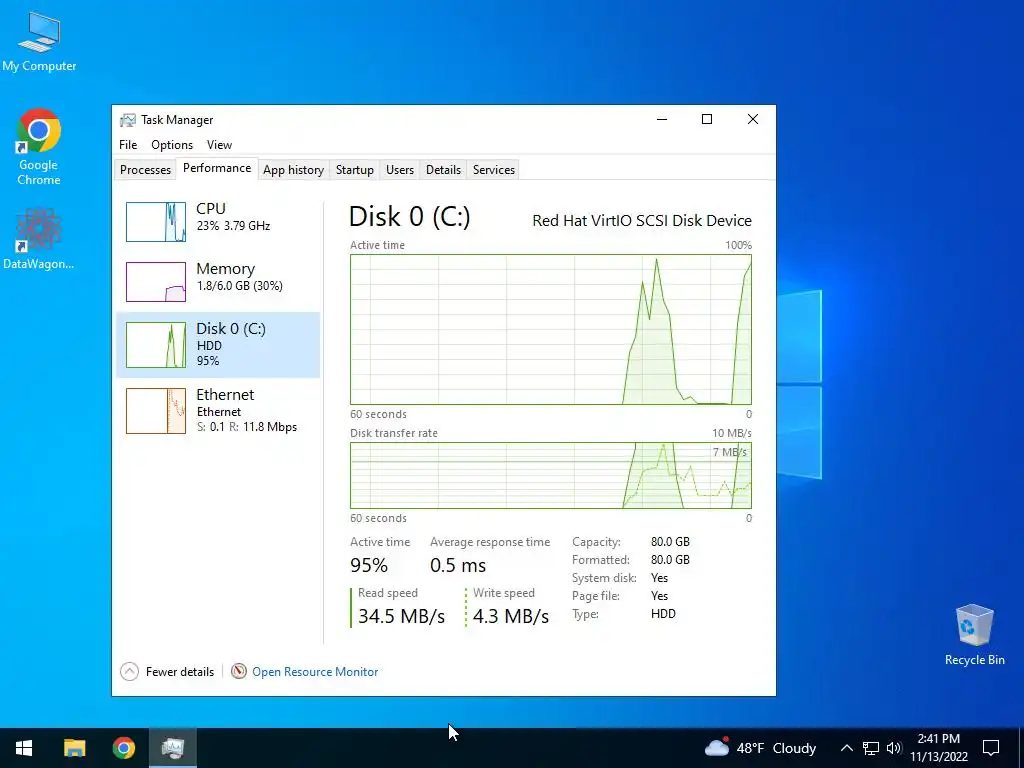Click the 34.5 MB/s read speed value
1024x768 pixels.
(401, 616)
